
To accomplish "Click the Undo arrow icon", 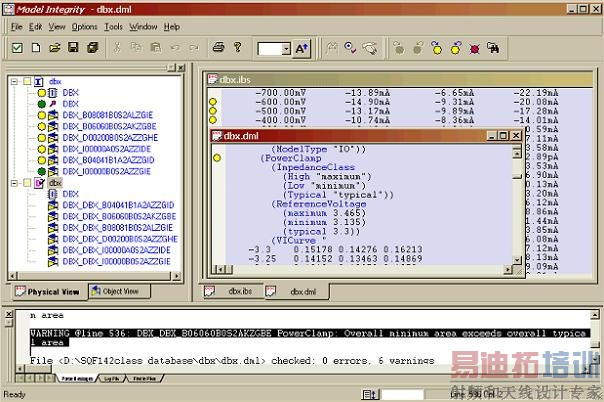I will [x=175, y=48].
